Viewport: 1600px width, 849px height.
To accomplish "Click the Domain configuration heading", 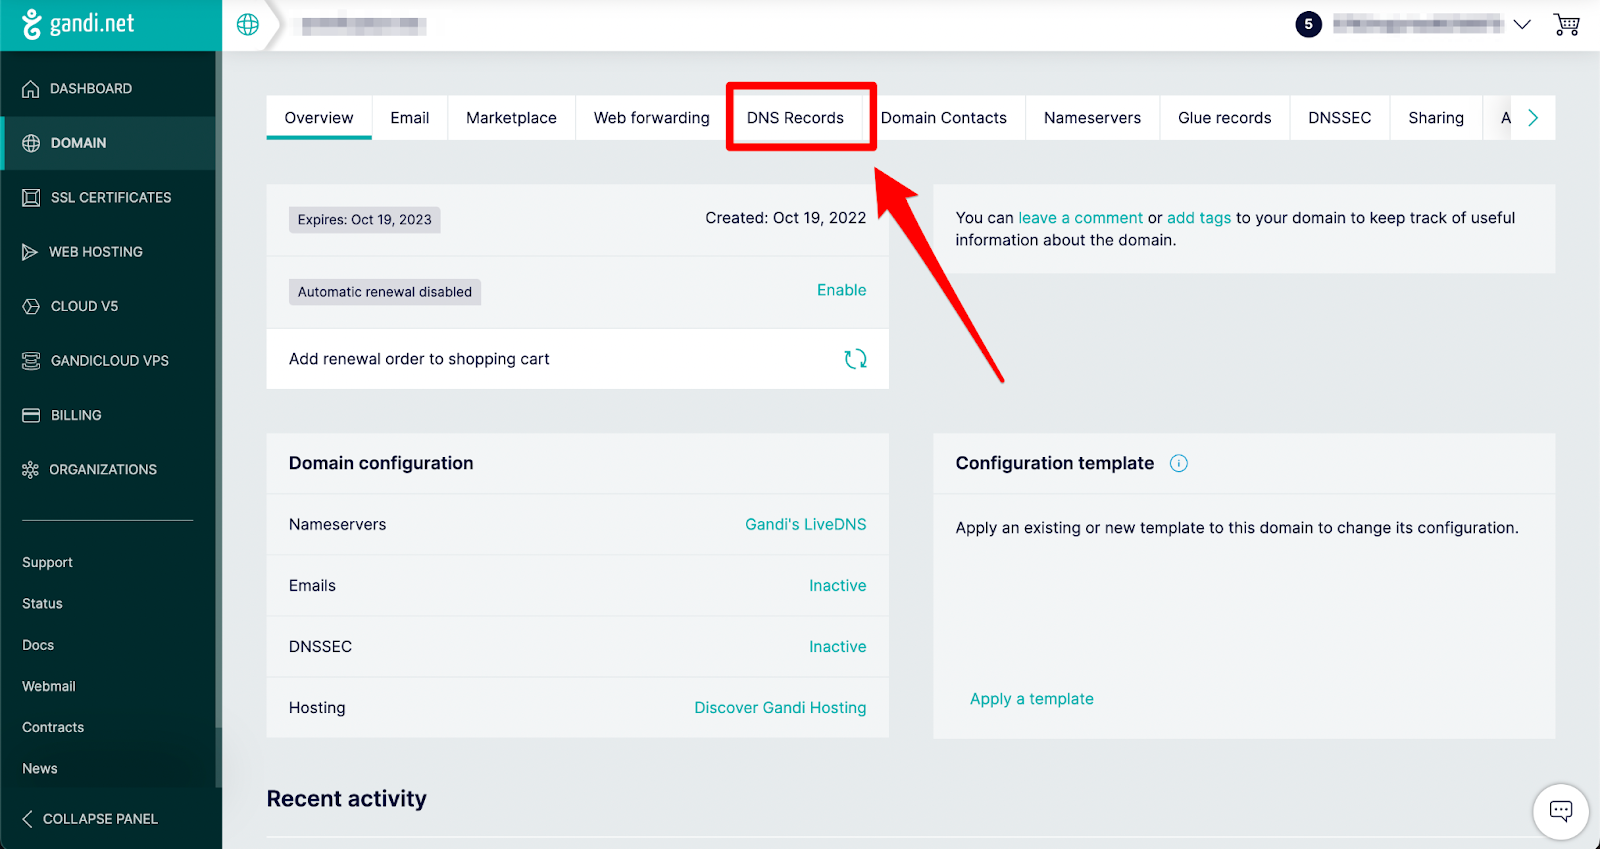I will click(381, 463).
